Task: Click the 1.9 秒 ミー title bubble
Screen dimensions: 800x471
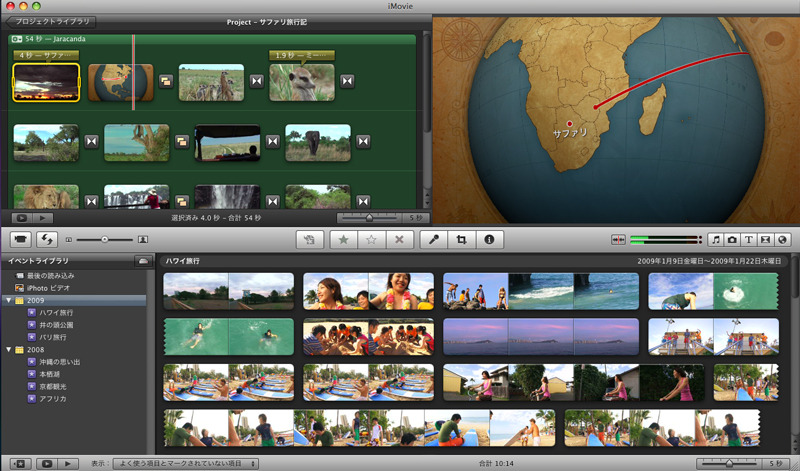Action: (x=302, y=55)
